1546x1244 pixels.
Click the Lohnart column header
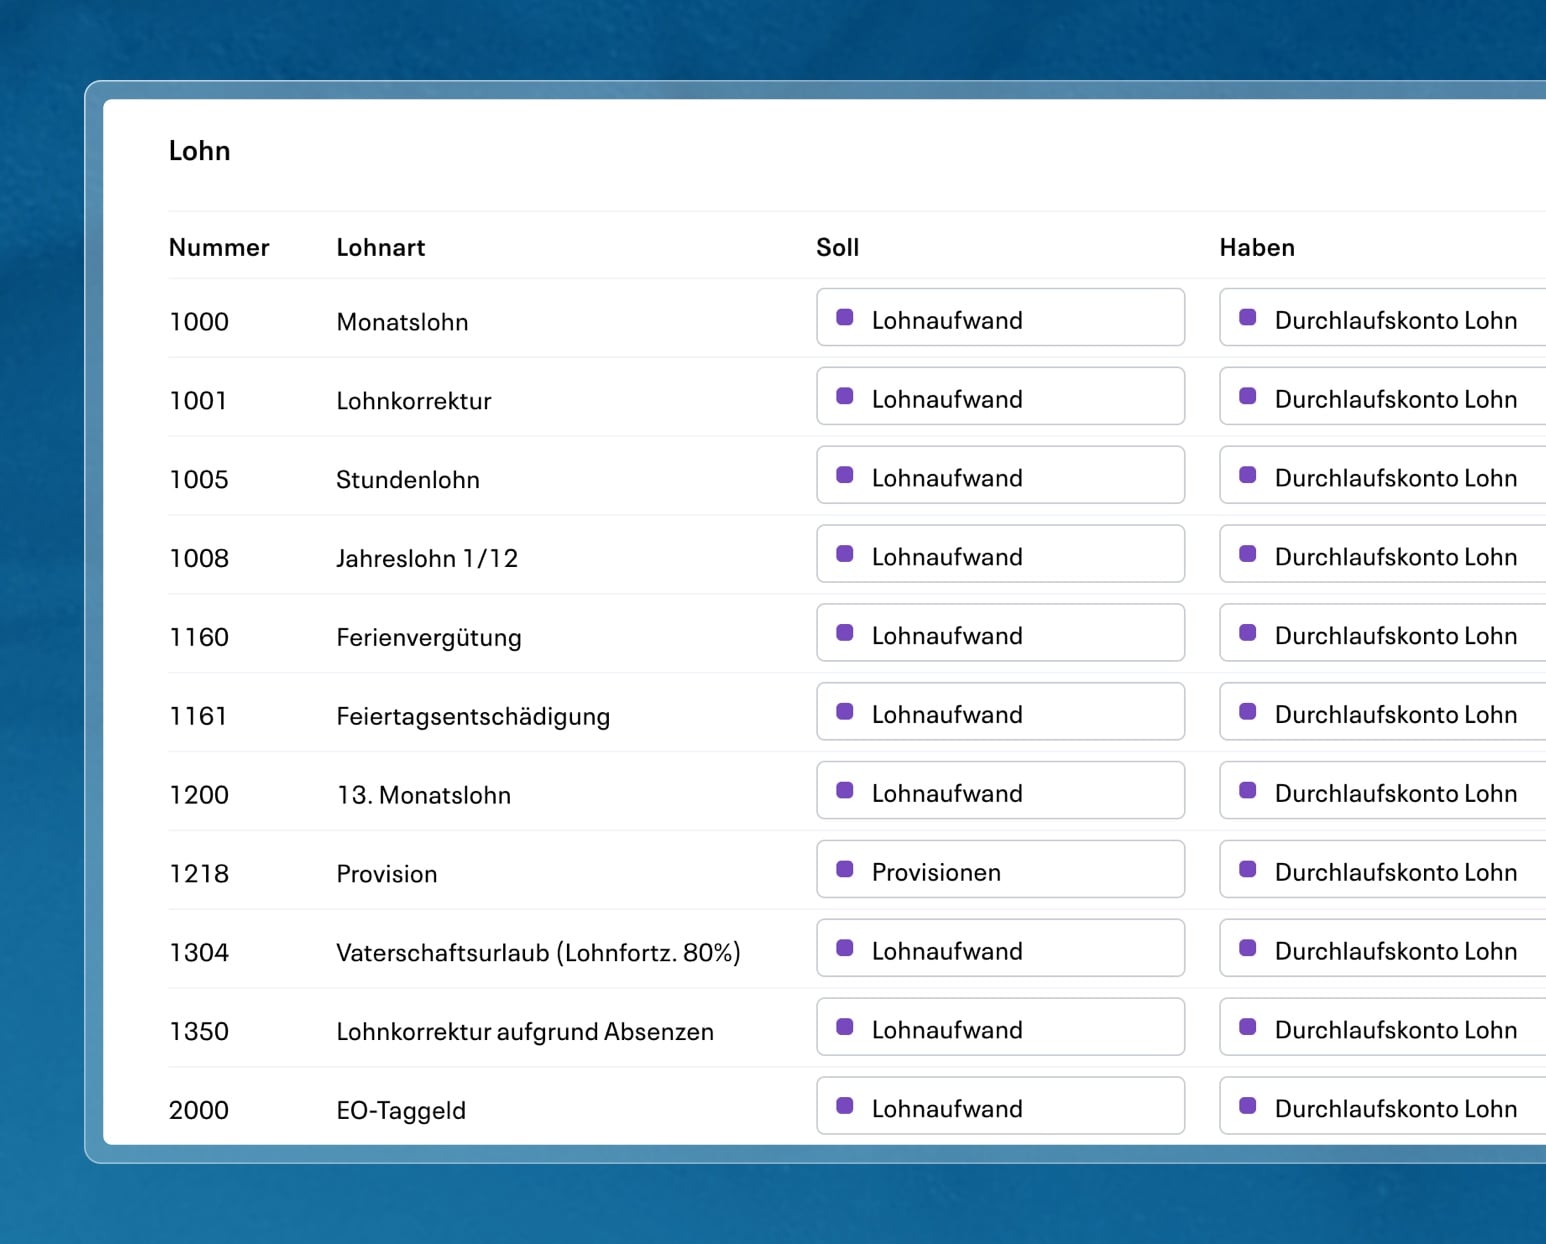coord(381,247)
